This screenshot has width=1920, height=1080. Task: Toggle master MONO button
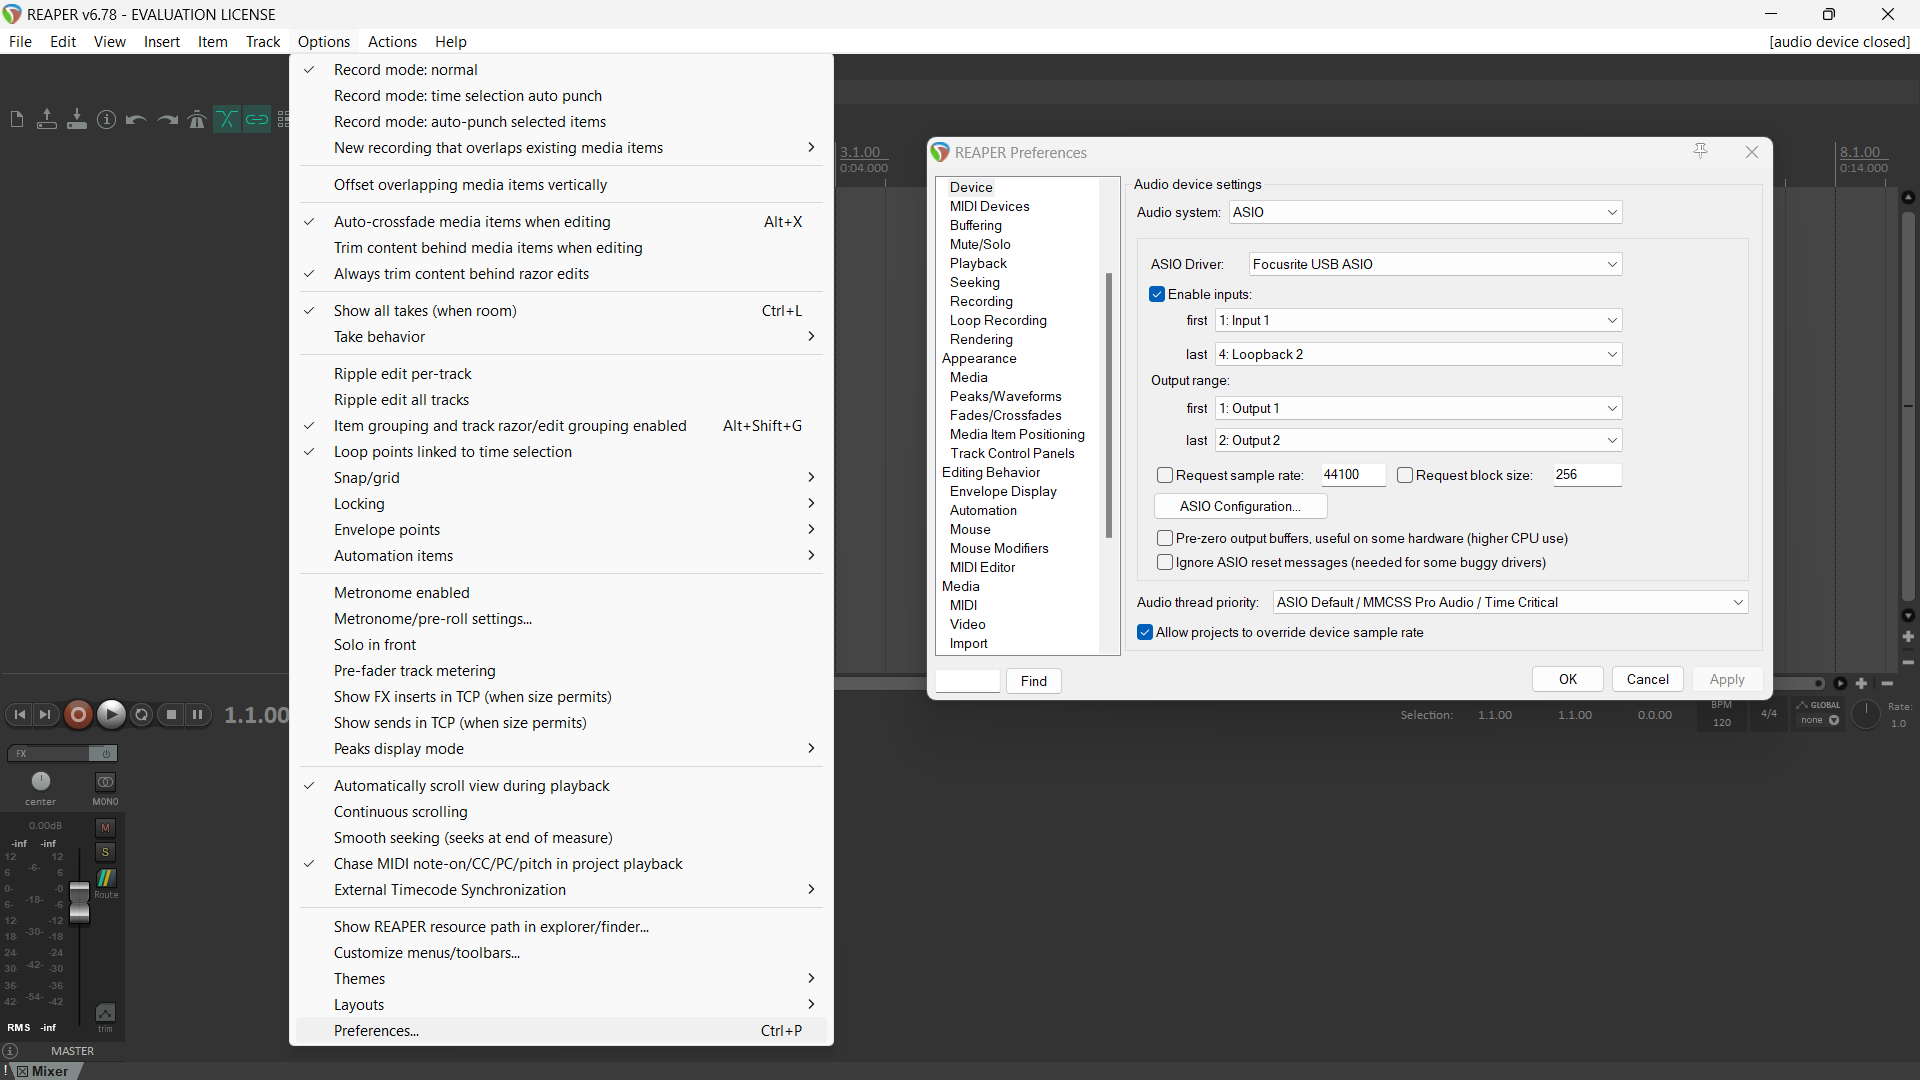point(105,783)
